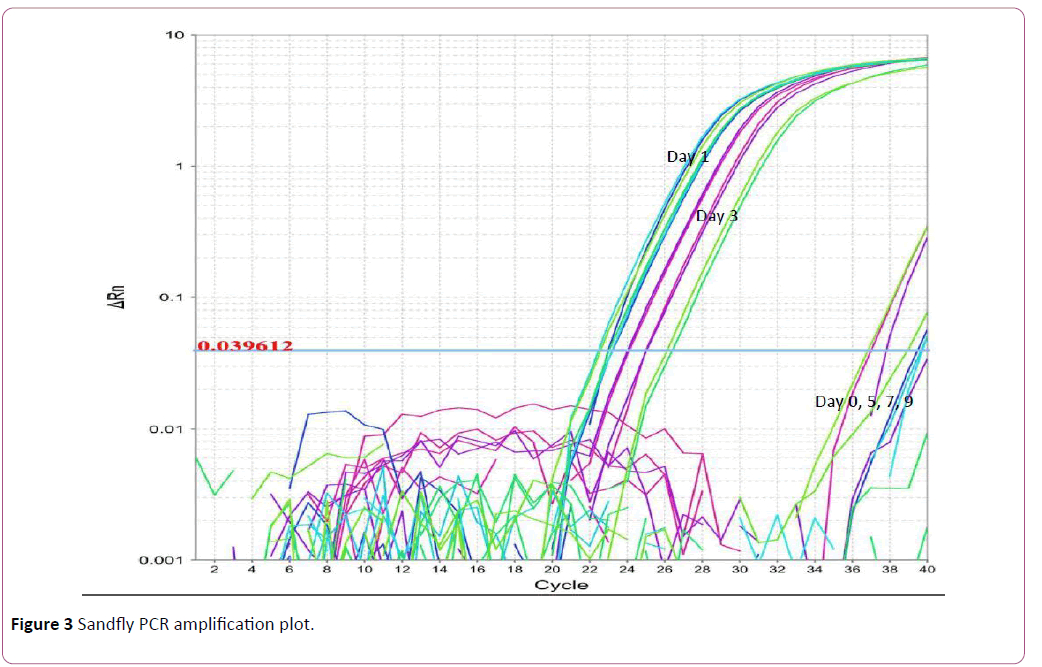
Task: Select the "Day 0, 5, 7, 9" label
Action: [863, 401]
